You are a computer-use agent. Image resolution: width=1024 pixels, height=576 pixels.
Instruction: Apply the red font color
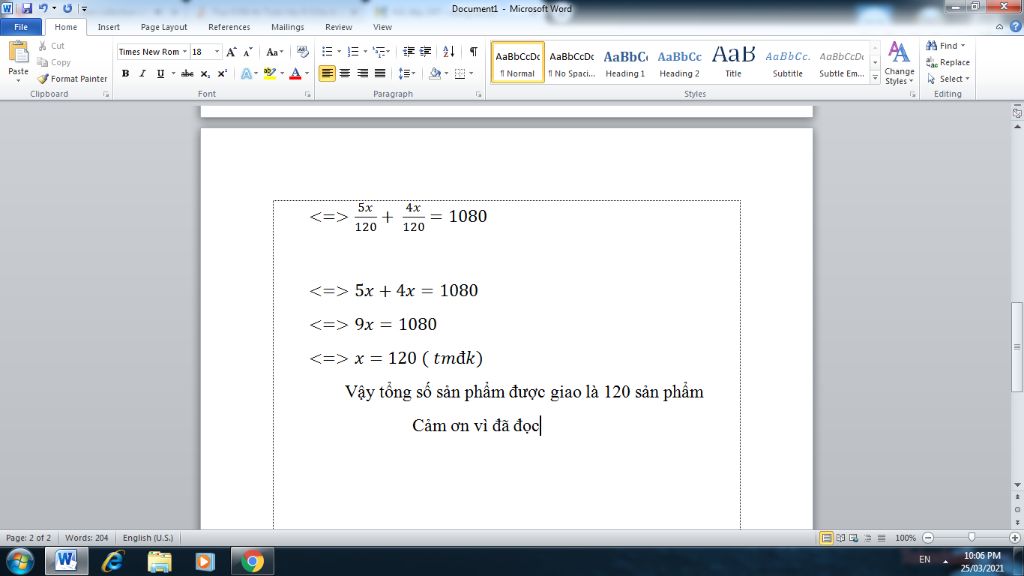pyautogui.click(x=295, y=73)
